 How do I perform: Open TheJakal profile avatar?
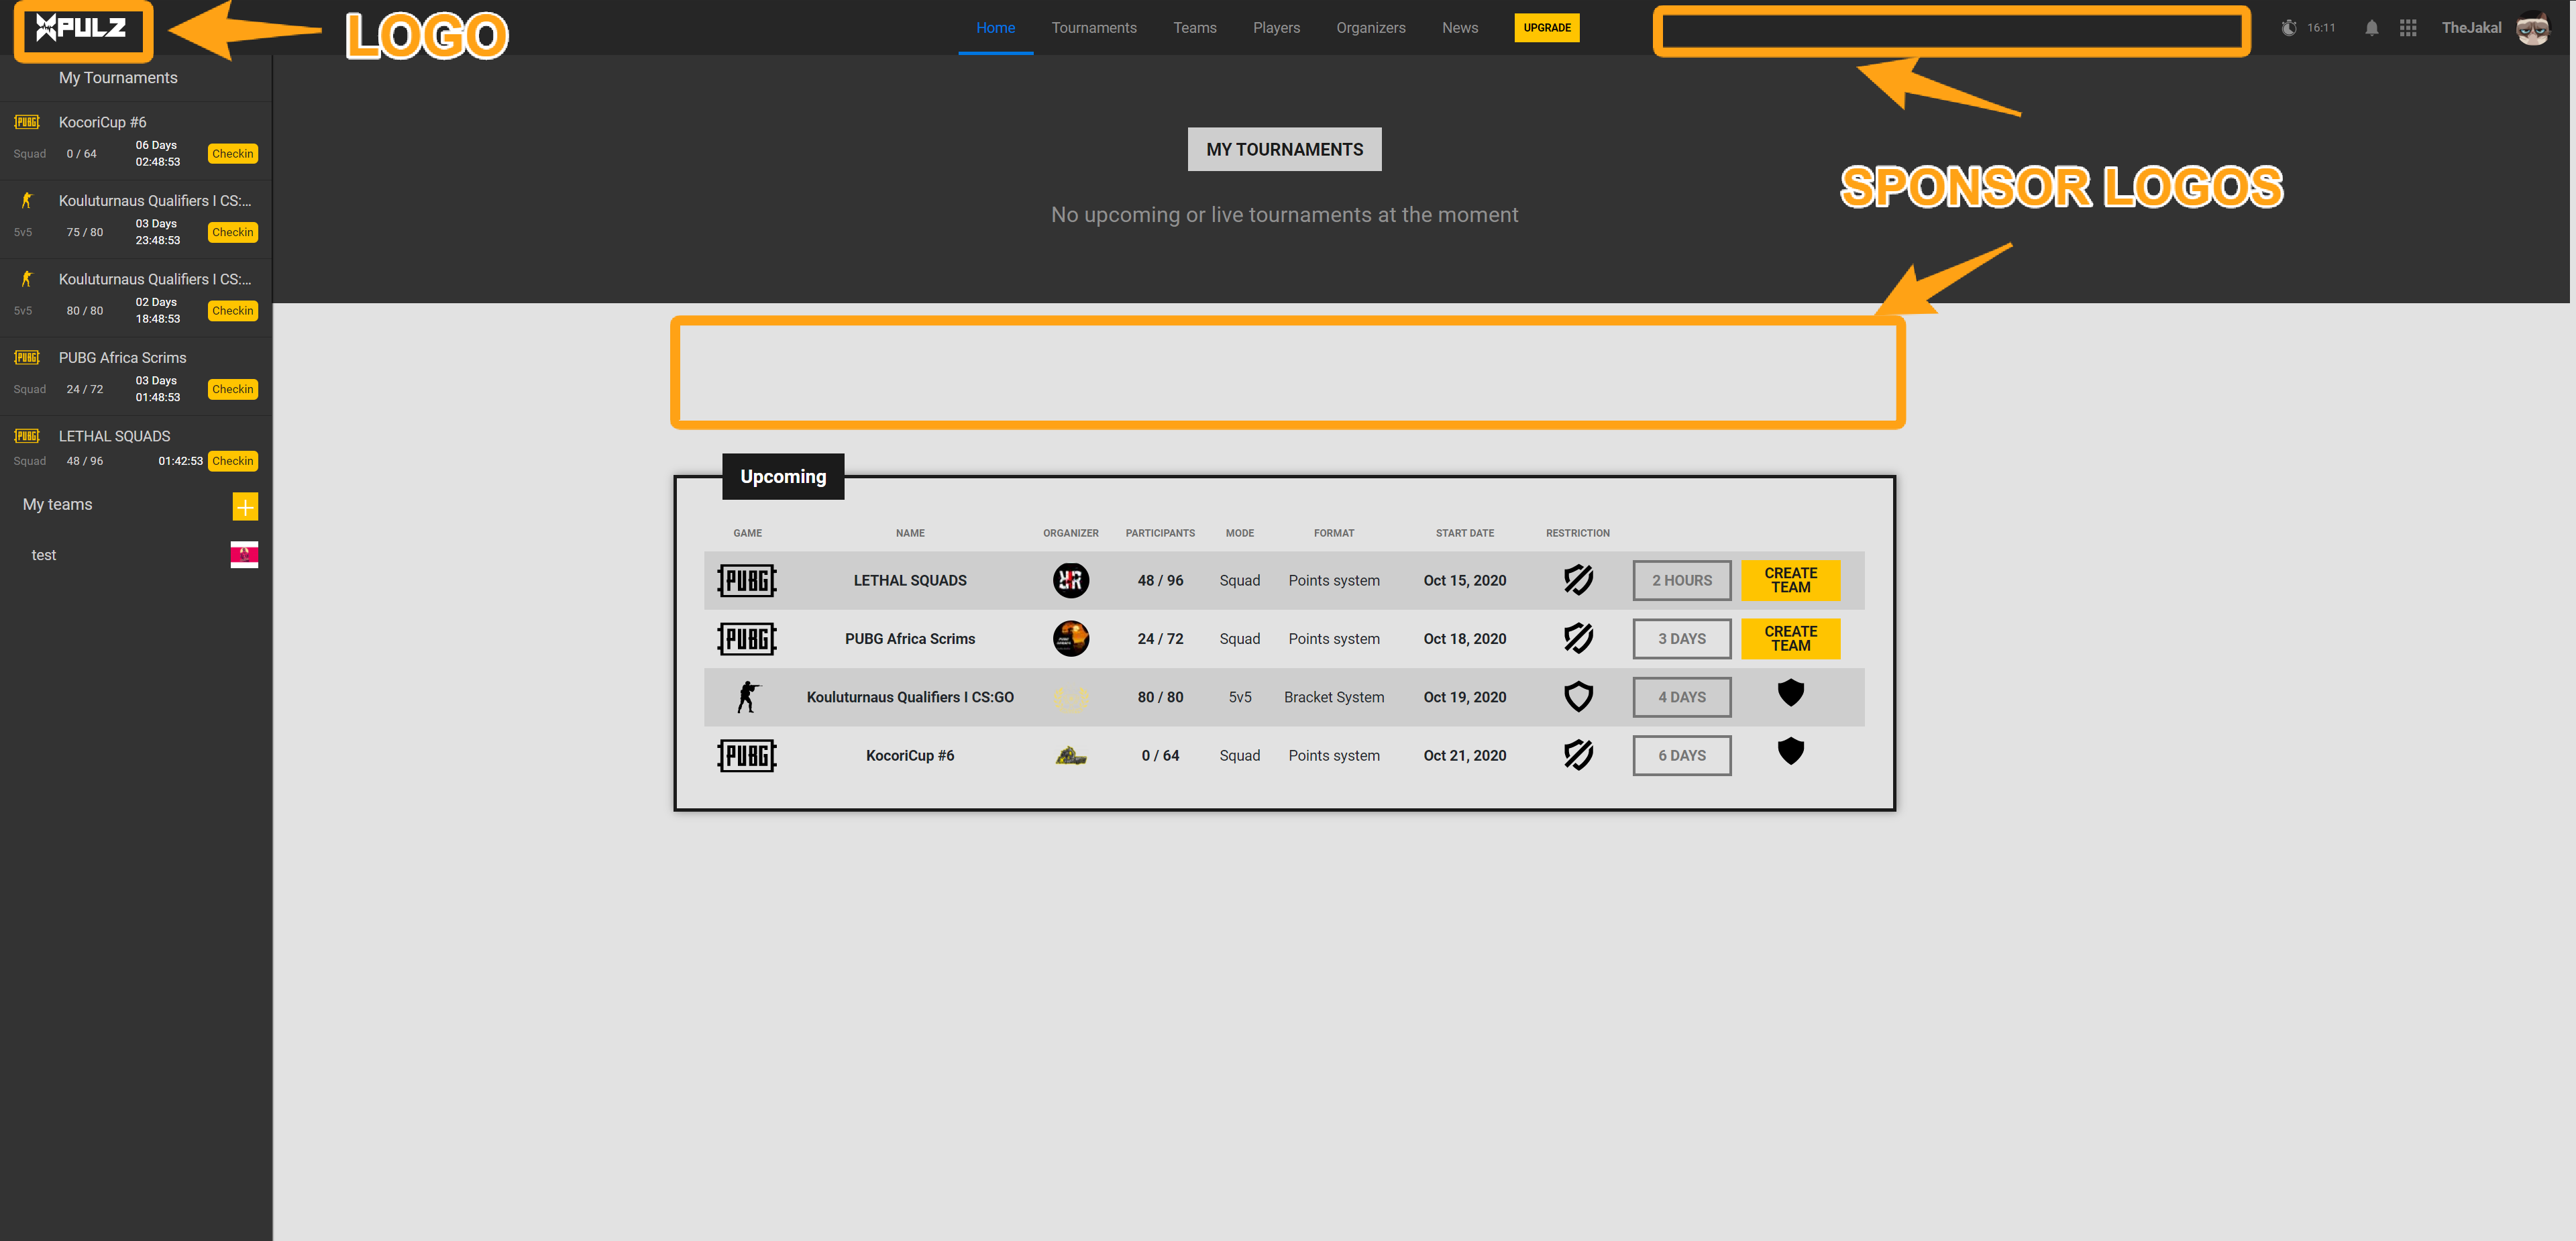(2533, 28)
